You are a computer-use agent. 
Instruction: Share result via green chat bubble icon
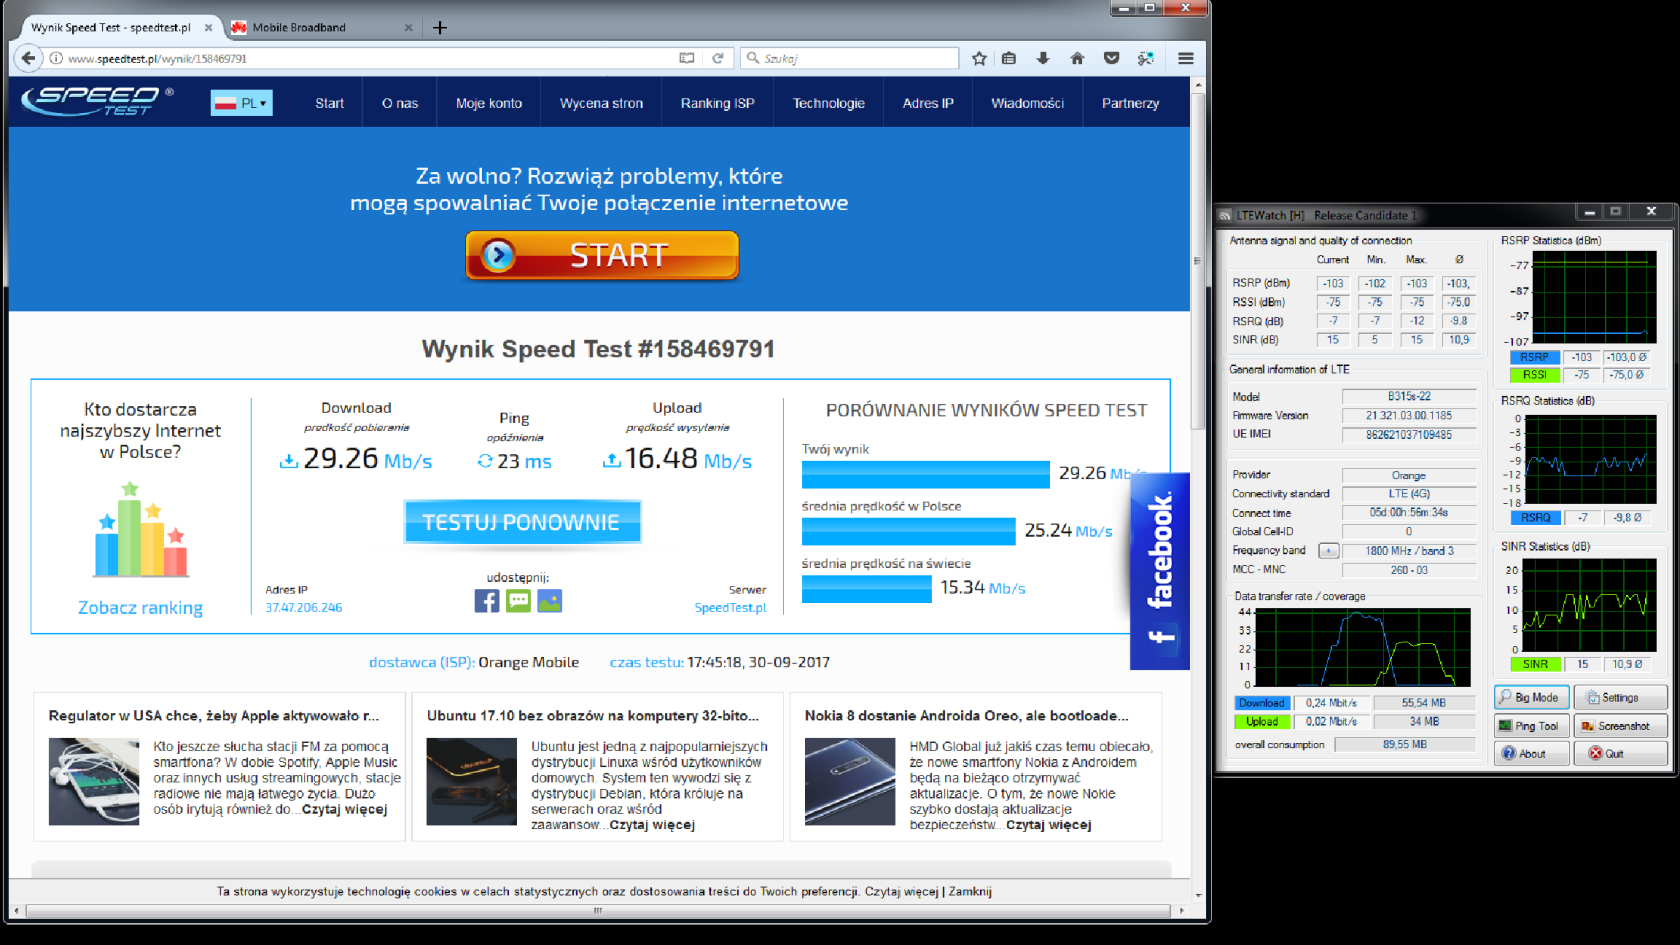point(518,601)
